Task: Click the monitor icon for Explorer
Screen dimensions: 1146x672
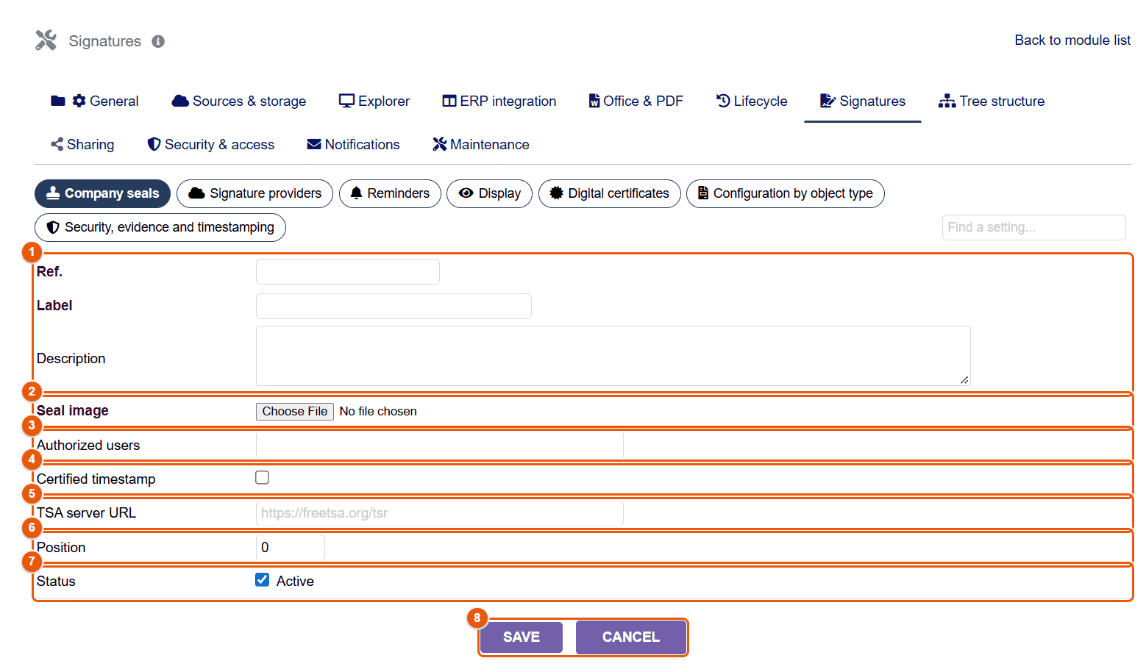Action: point(346,101)
